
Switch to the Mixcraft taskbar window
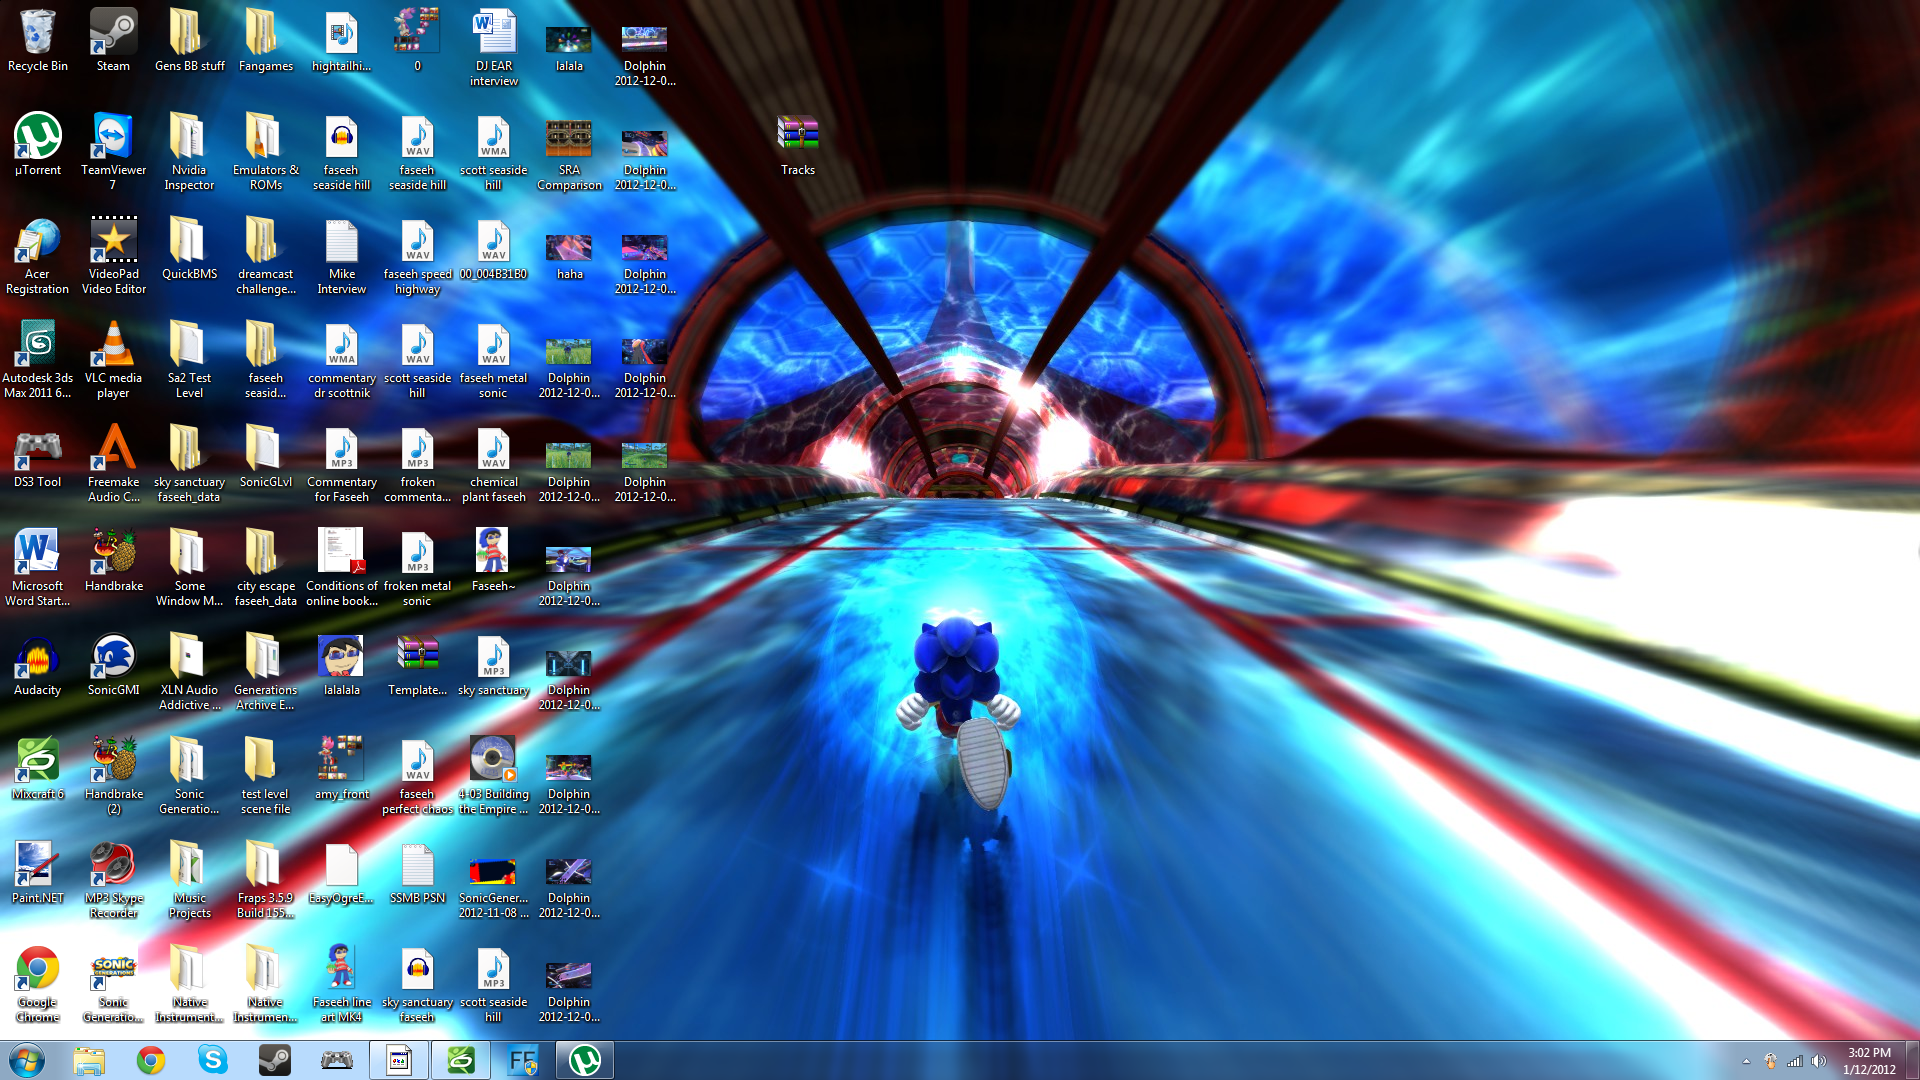coord(461,1060)
